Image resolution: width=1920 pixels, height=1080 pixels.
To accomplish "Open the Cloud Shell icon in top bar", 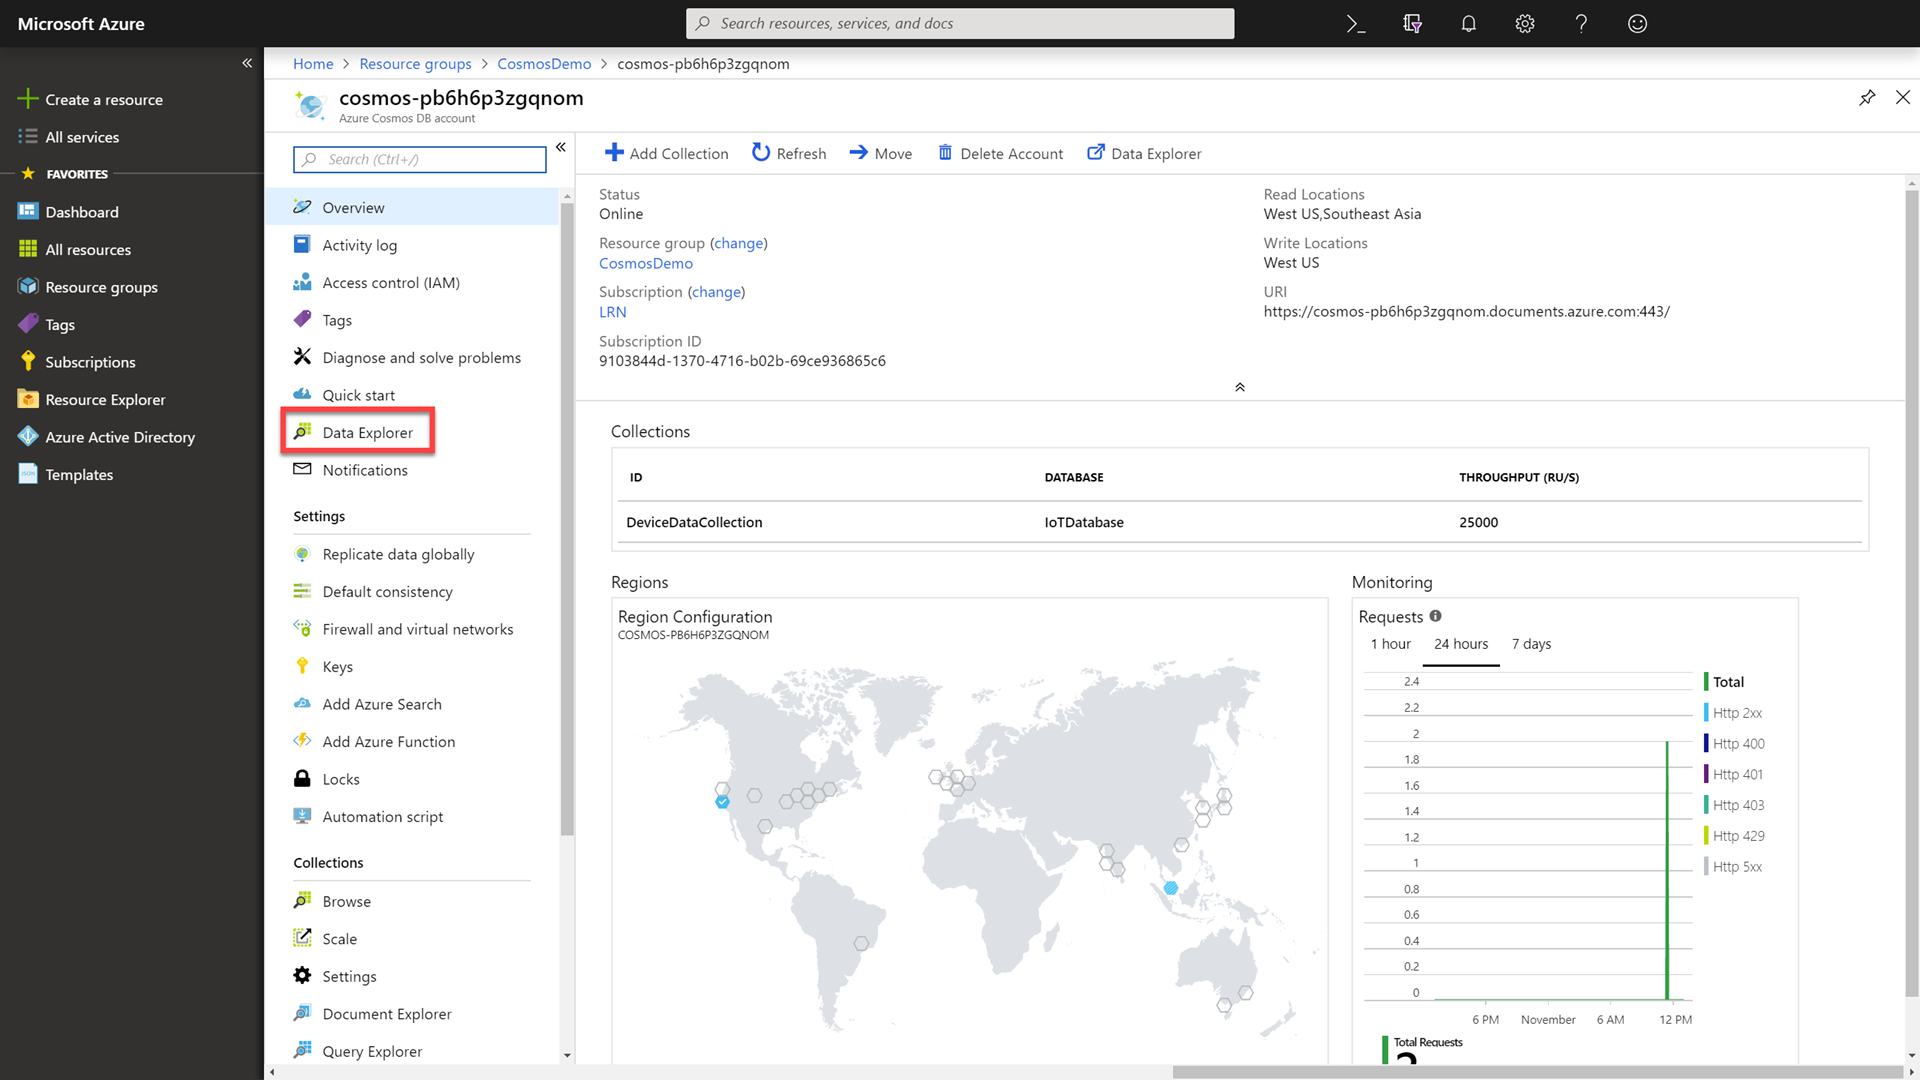I will click(1355, 24).
